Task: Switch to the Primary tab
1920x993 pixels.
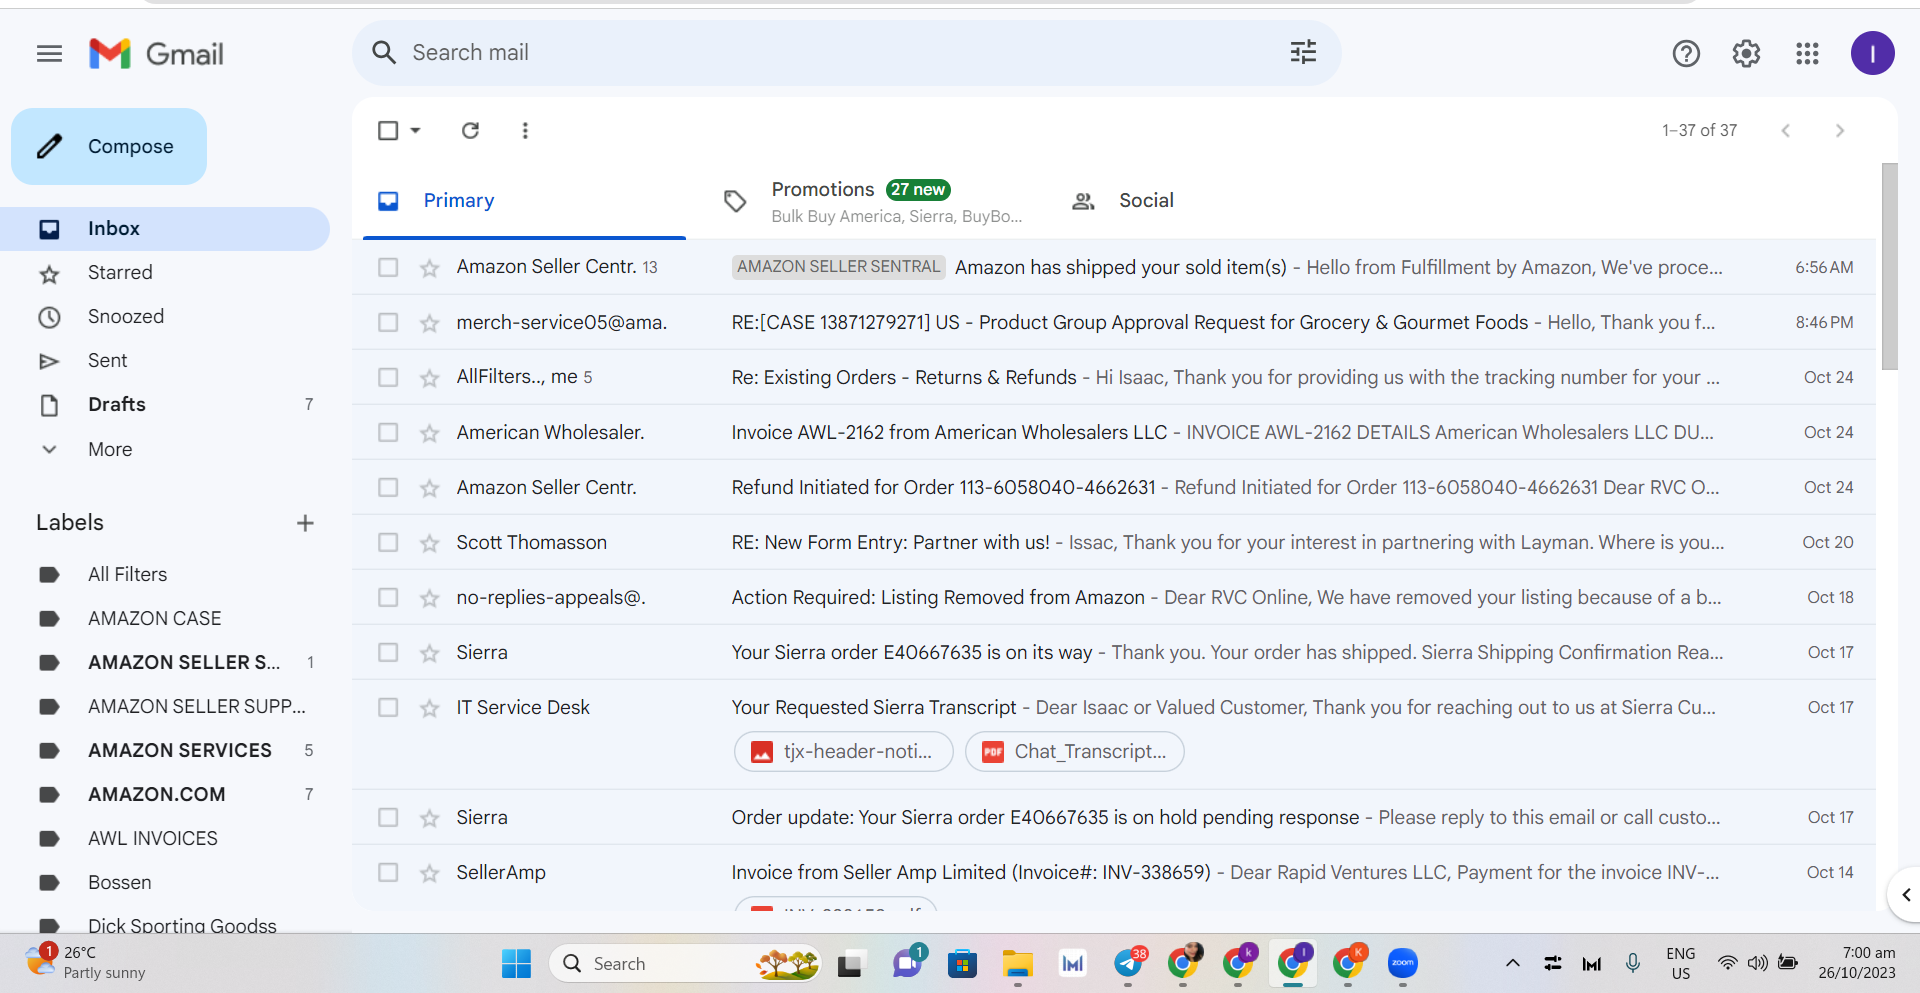Action: coord(524,200)
